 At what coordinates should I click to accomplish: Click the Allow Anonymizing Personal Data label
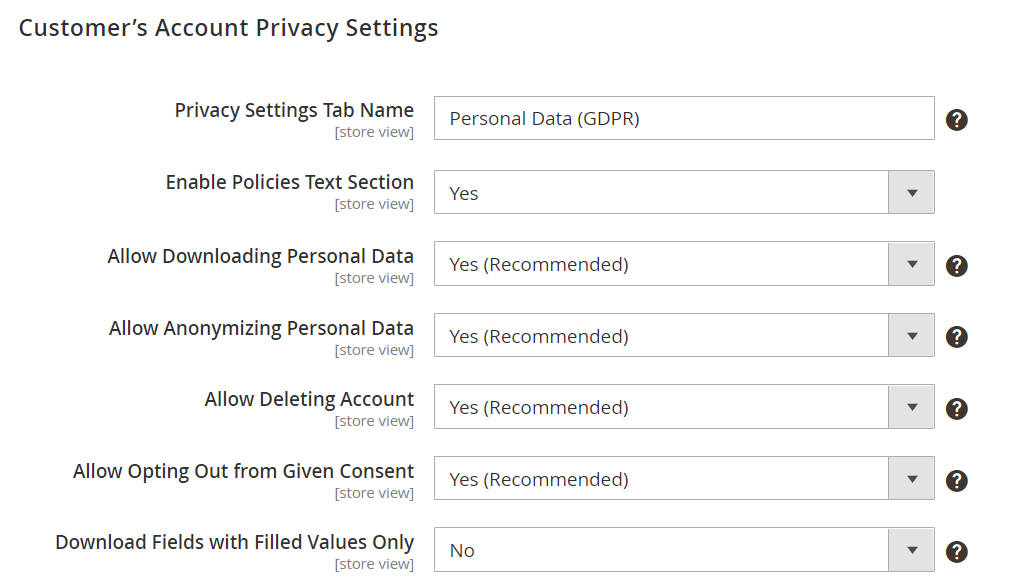pyautogui.click(x=261, y=328)
